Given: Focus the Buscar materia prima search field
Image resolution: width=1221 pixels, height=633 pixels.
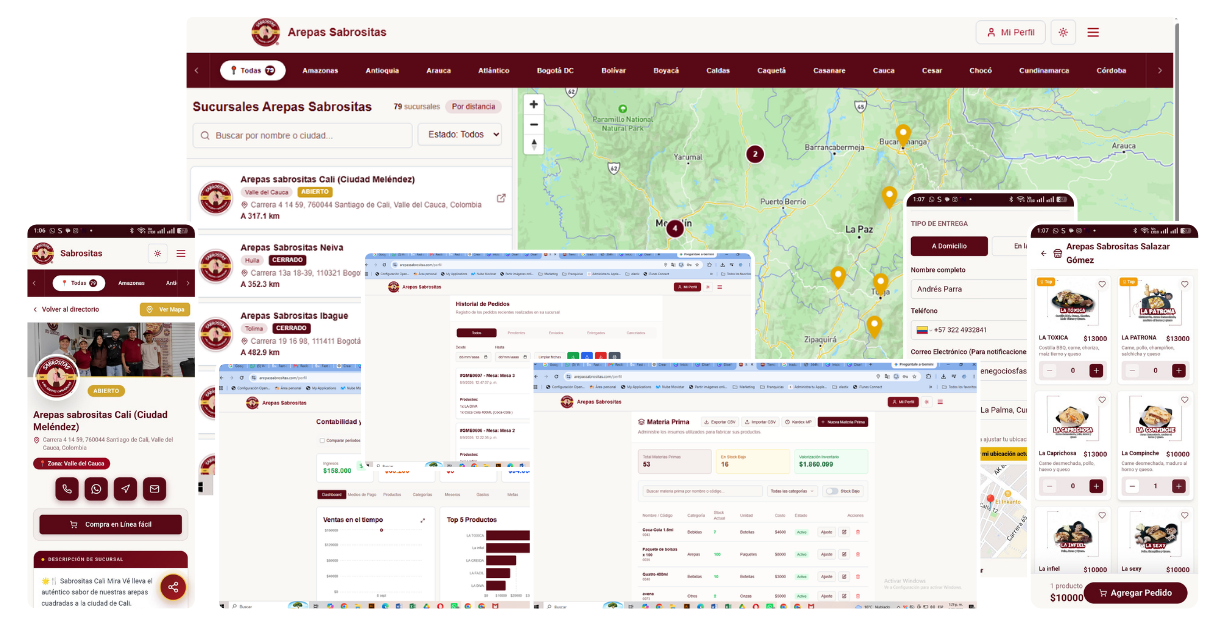Looking at the screenshot, I should (701, 491).
